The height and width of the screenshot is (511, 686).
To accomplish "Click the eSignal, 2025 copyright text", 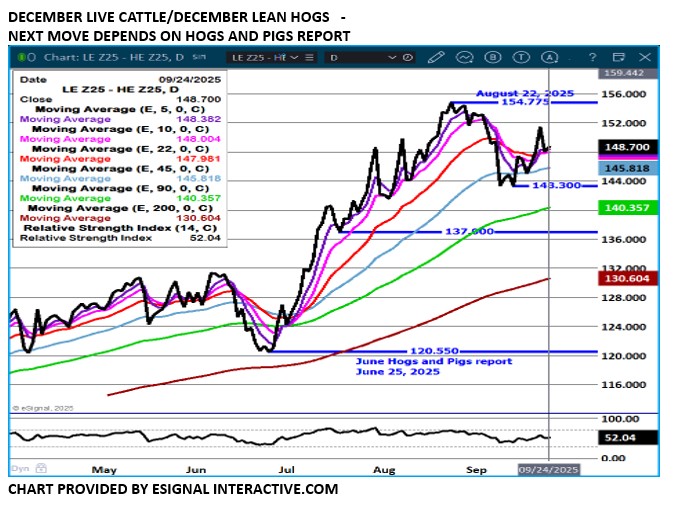I will 43,408.
